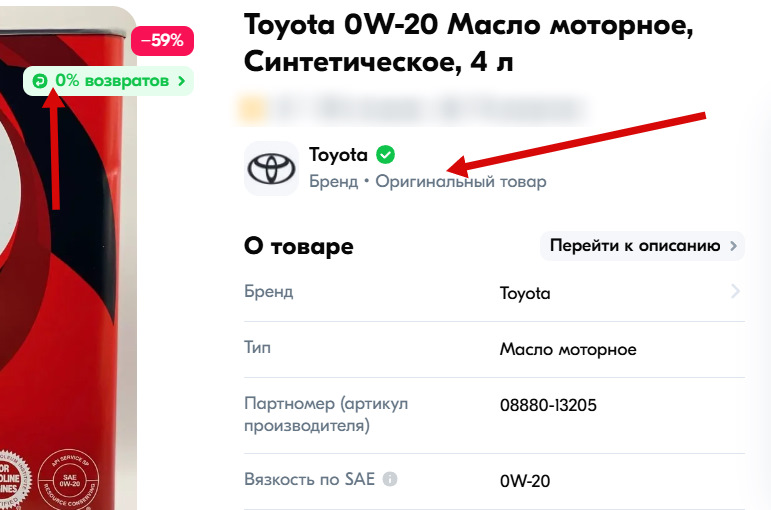Image resolution: width=771 pixels, height=510 pixels.
Task: Click the info icon next to Вязкость по SAE
Action: [x=390, y=479]
